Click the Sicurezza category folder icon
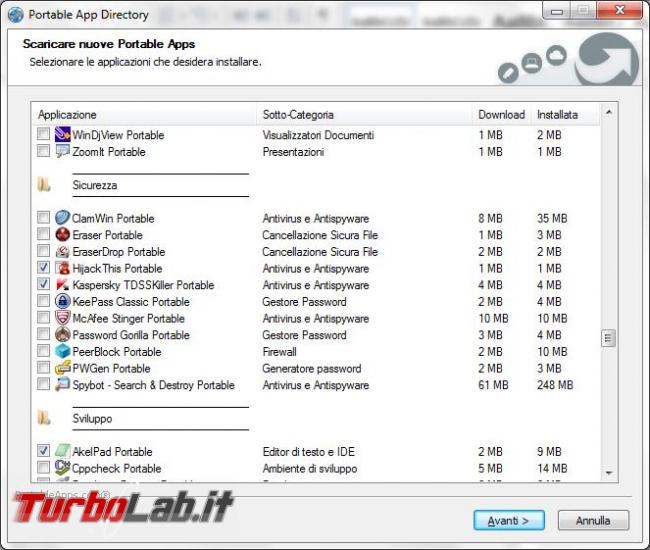This screenshot has width=650, height=550. [44, 185]
